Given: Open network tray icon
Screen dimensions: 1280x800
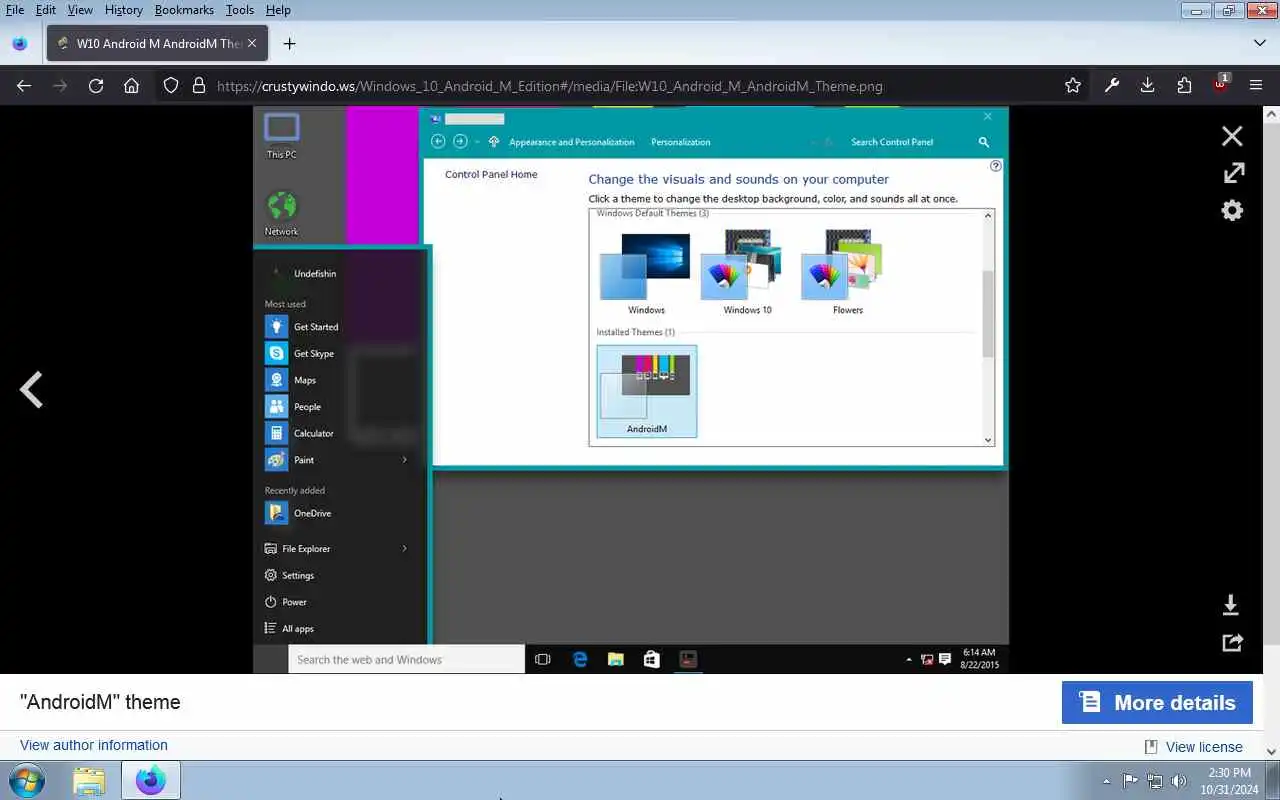Looking at the screenshot, I should pos(1155,781).
